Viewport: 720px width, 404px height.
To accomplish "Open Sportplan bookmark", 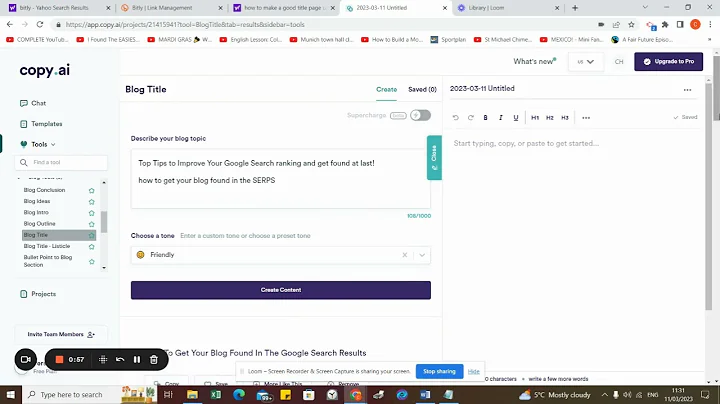I will point(448,39).
